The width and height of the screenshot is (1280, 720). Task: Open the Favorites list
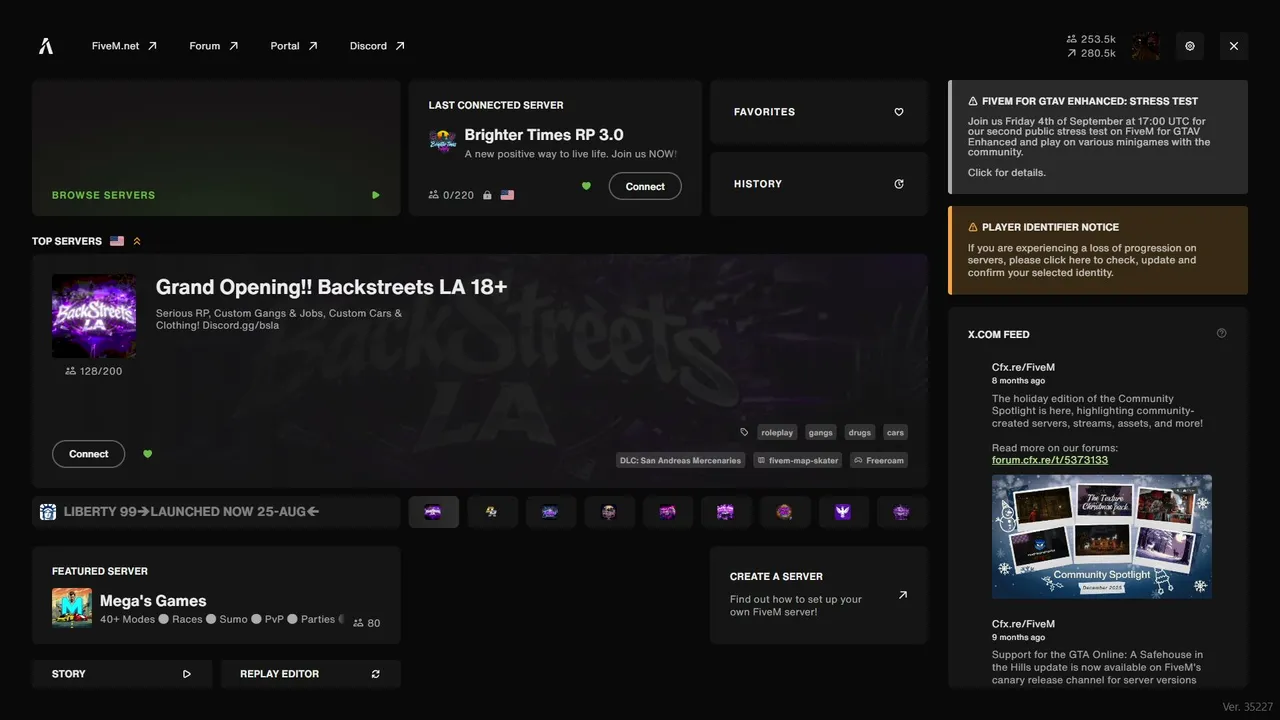[x=819, y=112]
